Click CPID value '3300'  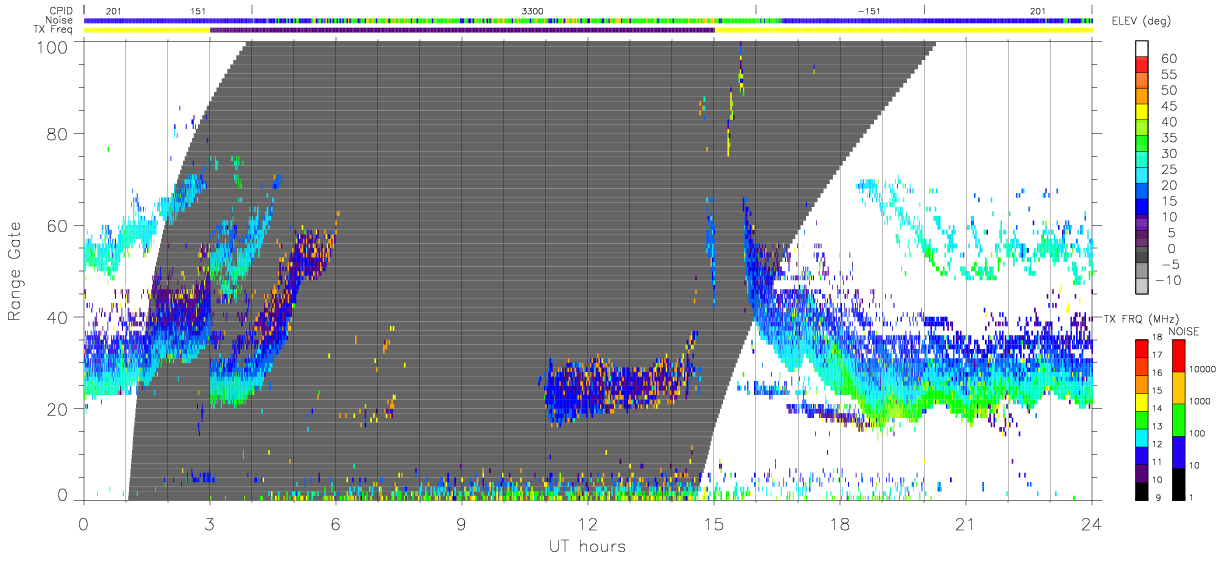coord(532,10)
